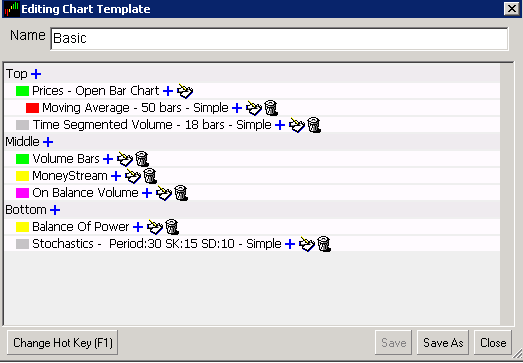Open the edit icon for On Balance Volume
The height and width of the screenshot is (363, 523).
pyautogui.click(x=164, y=193)
